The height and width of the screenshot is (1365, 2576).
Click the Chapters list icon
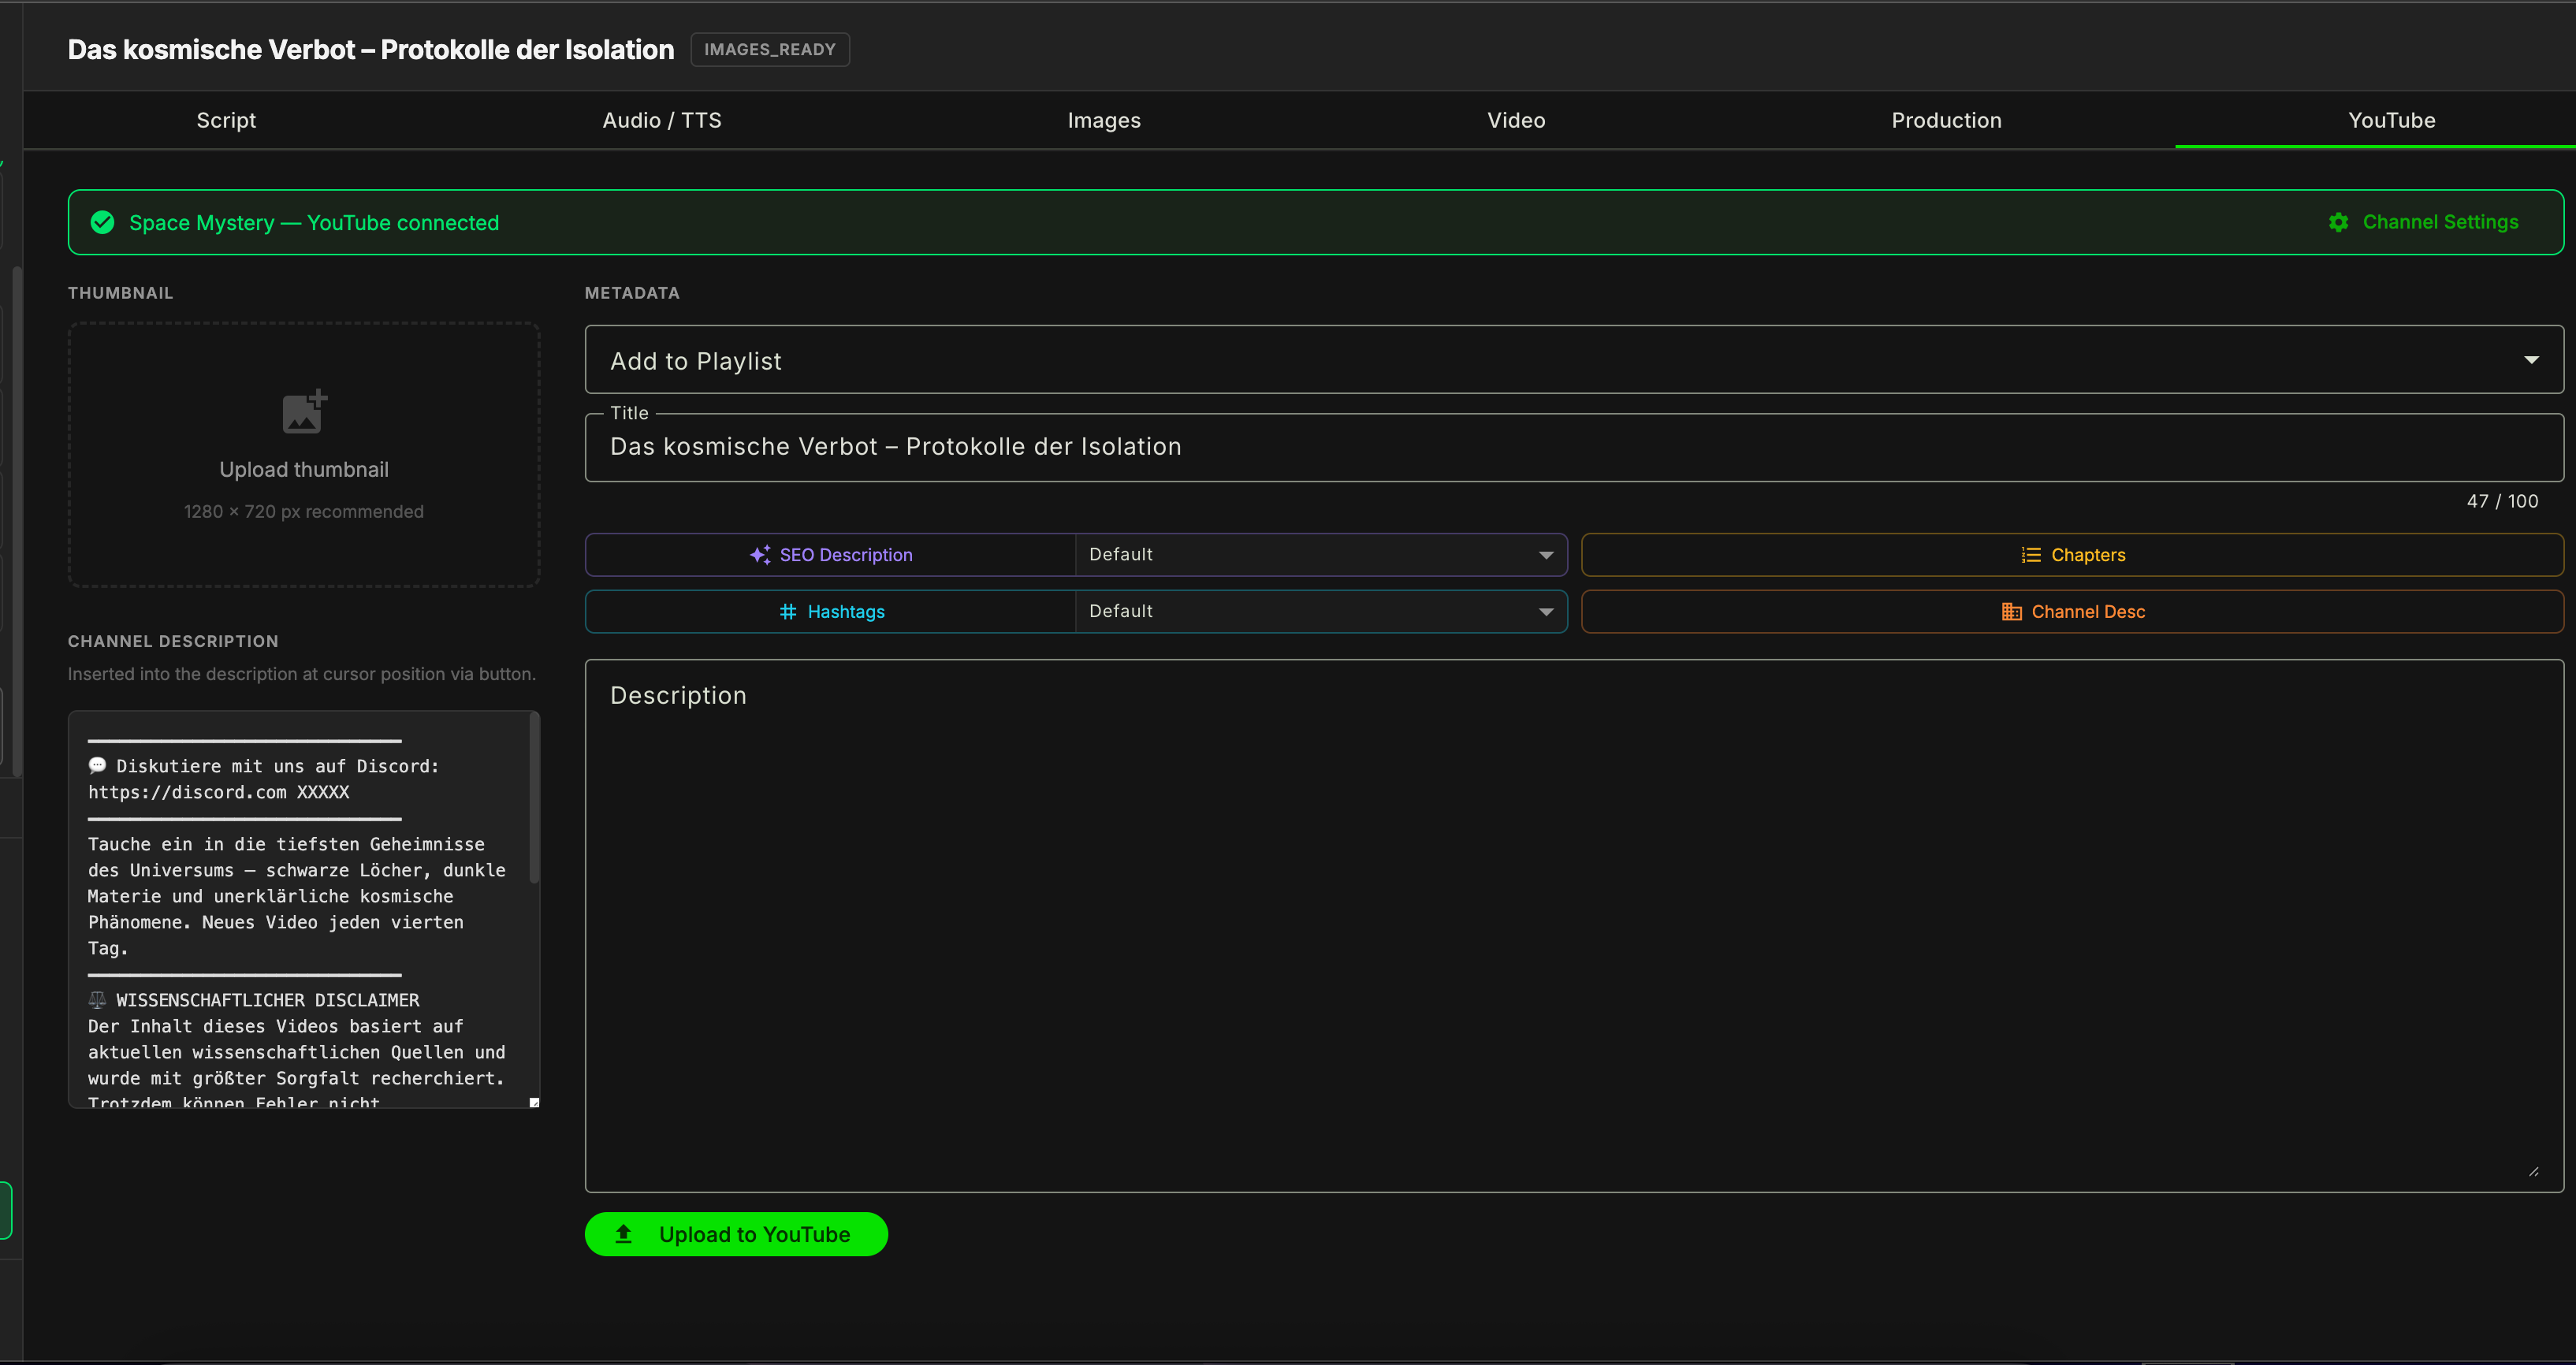[2030, 554]
